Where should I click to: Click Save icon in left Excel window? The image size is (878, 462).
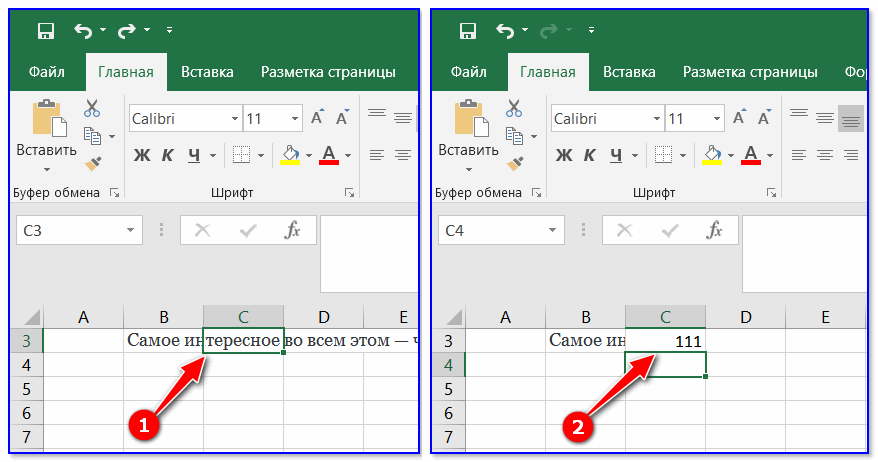pyautogui.click(x=46, y=30)
